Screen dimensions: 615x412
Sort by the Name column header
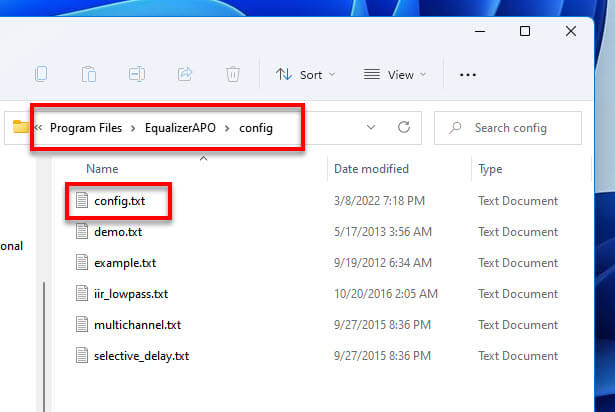pyautogui.click(x=102, y=169)
